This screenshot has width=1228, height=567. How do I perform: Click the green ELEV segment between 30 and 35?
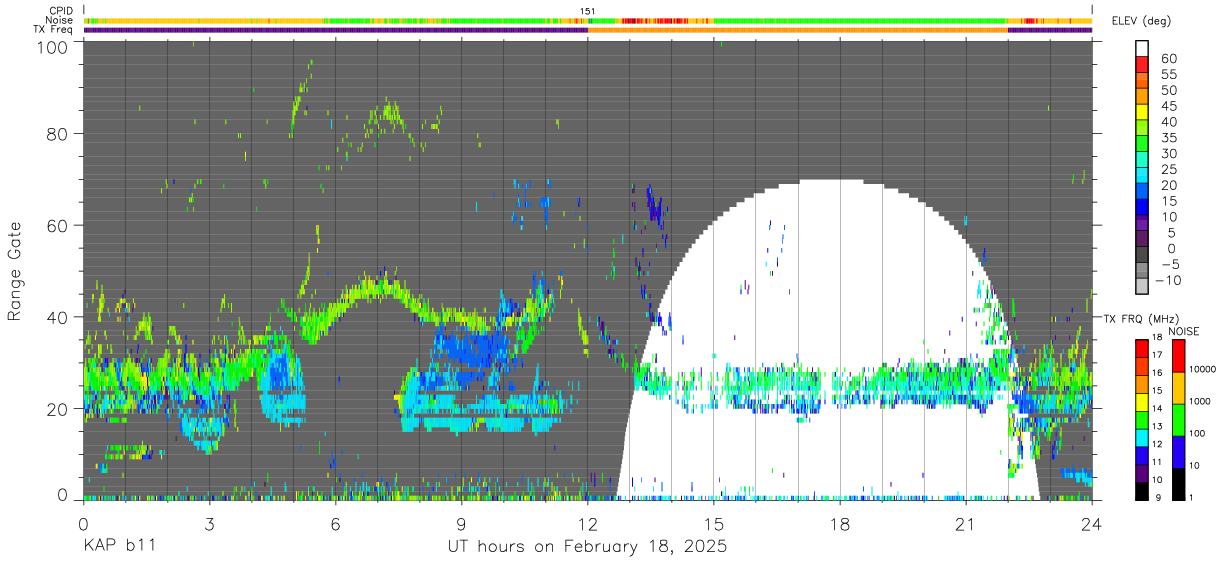click(x=1142, y=144)
